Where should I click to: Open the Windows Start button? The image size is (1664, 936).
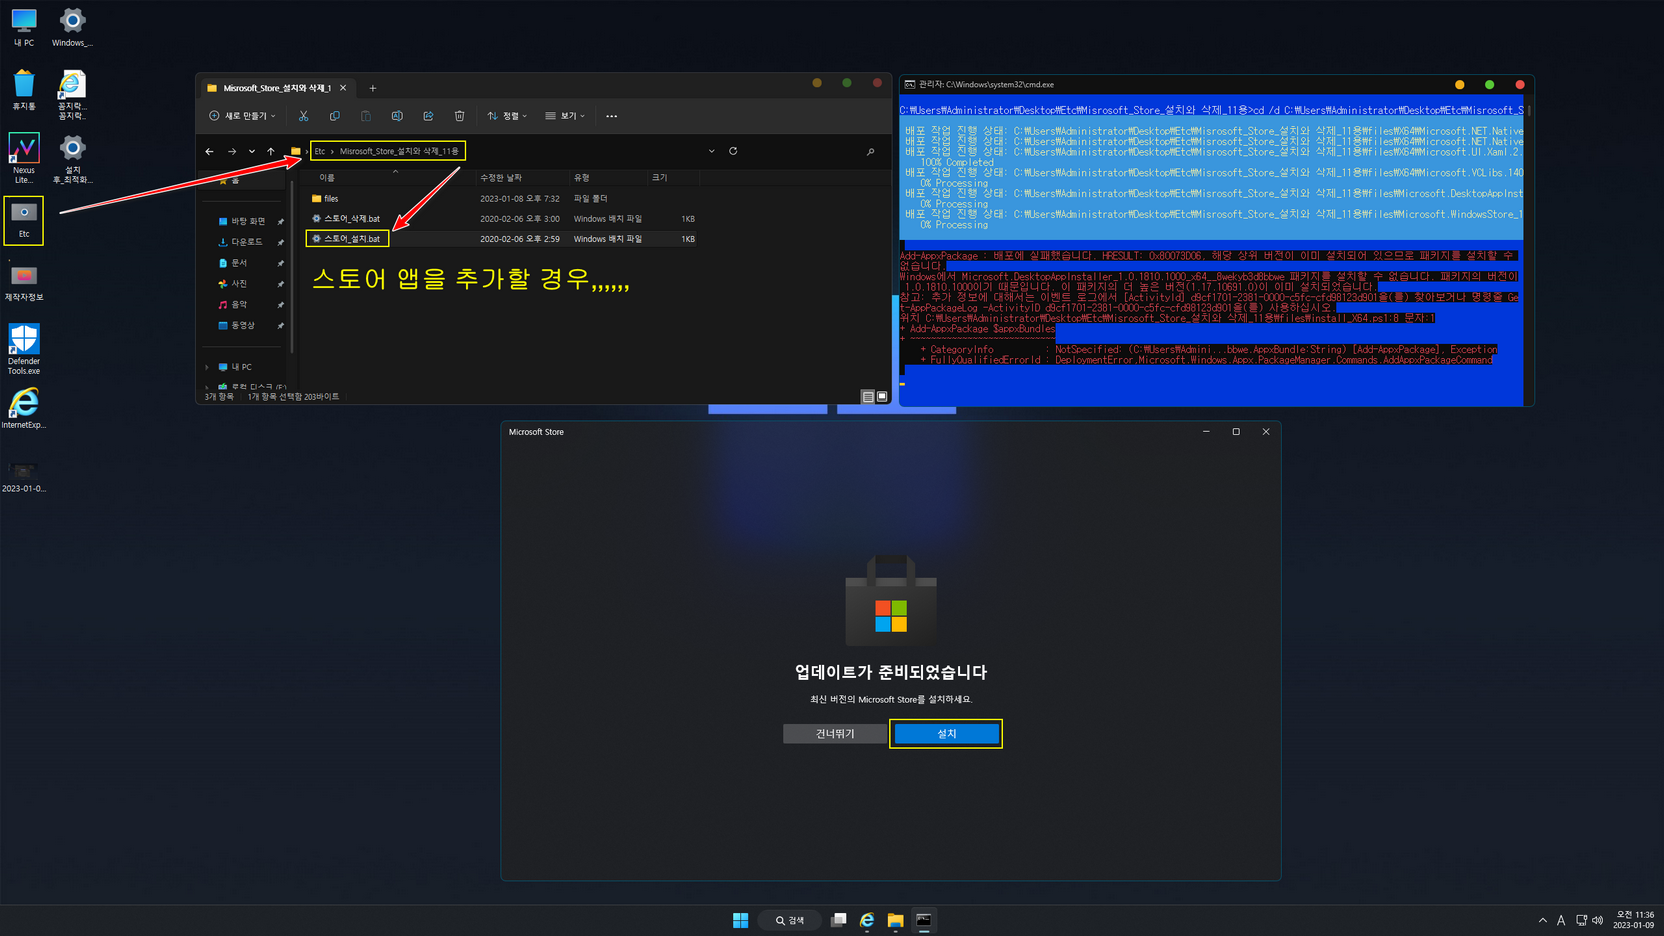pyautogui.click(x=740, y=920)
